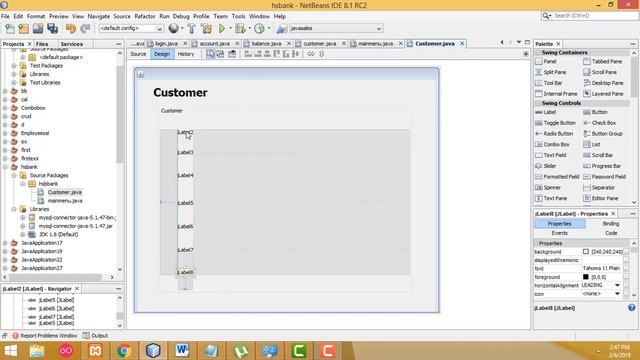Click the background color swatch
640x360 pixels.
click(586, 252)
